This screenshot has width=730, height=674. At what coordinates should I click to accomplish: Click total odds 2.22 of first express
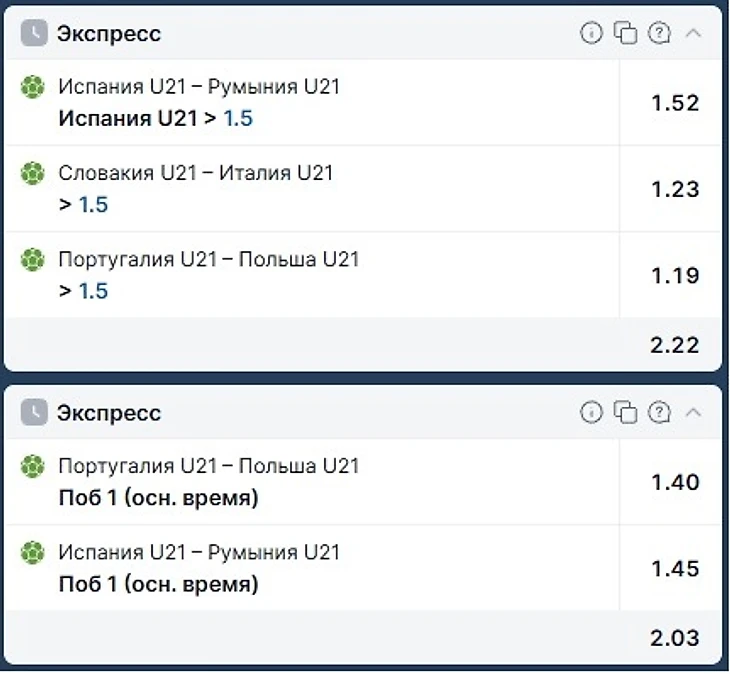pyautogui.click(x=675, y=345)
